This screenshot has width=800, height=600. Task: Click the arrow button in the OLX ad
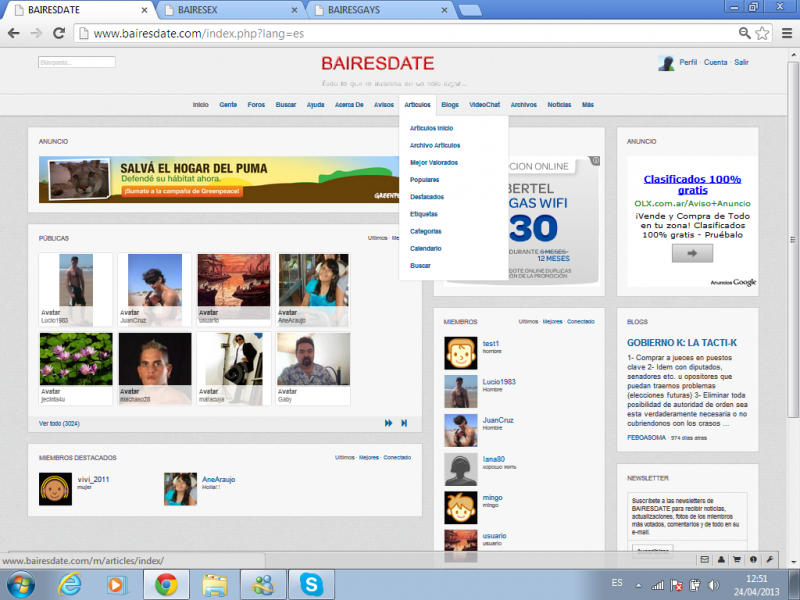[692, 253]
